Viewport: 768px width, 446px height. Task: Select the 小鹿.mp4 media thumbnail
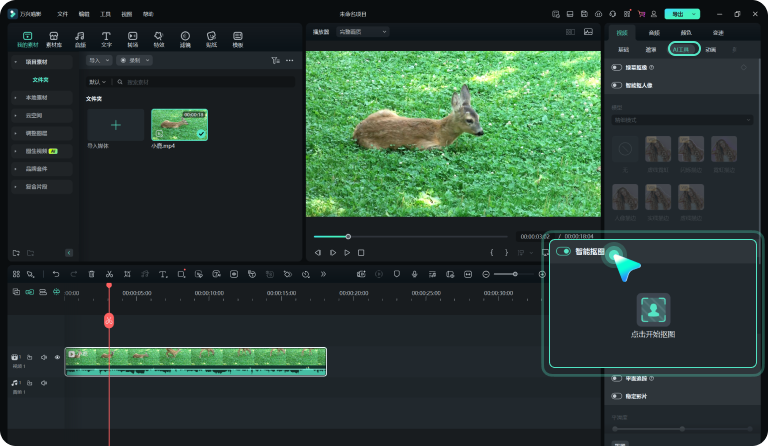179,124
